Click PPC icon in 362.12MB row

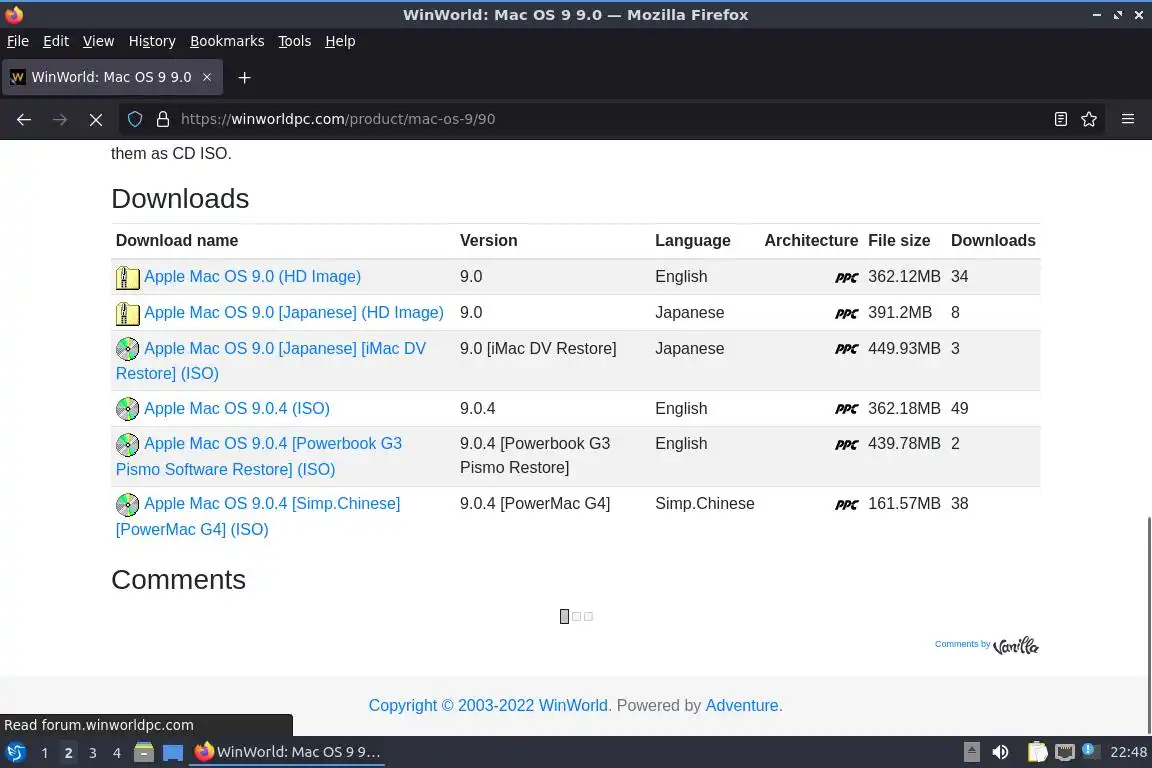point(846,277)
